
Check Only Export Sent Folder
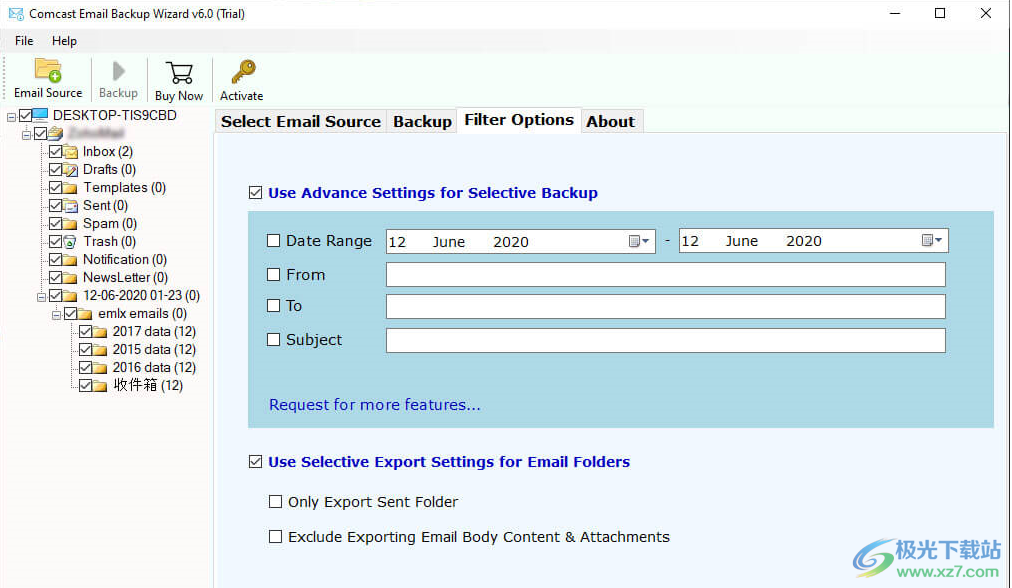276,502
